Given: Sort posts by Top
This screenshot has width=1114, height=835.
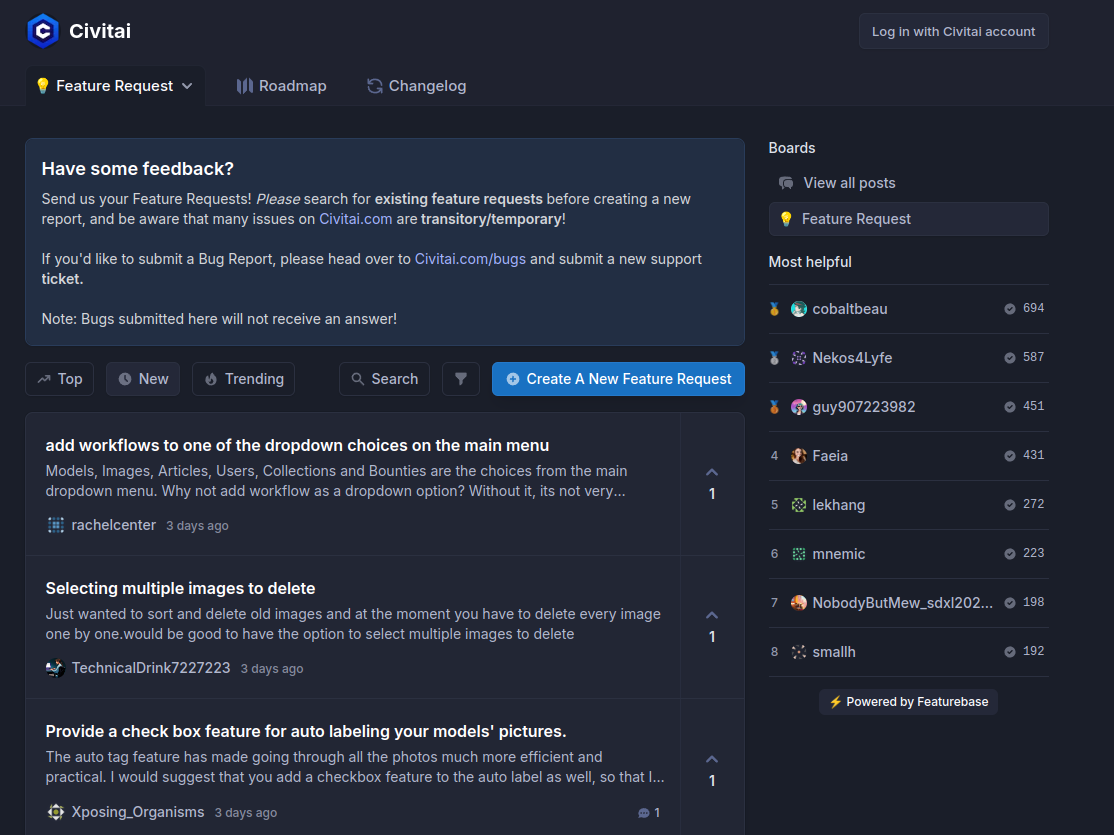Looking at the screenshot, I should [x=60, y=379].
